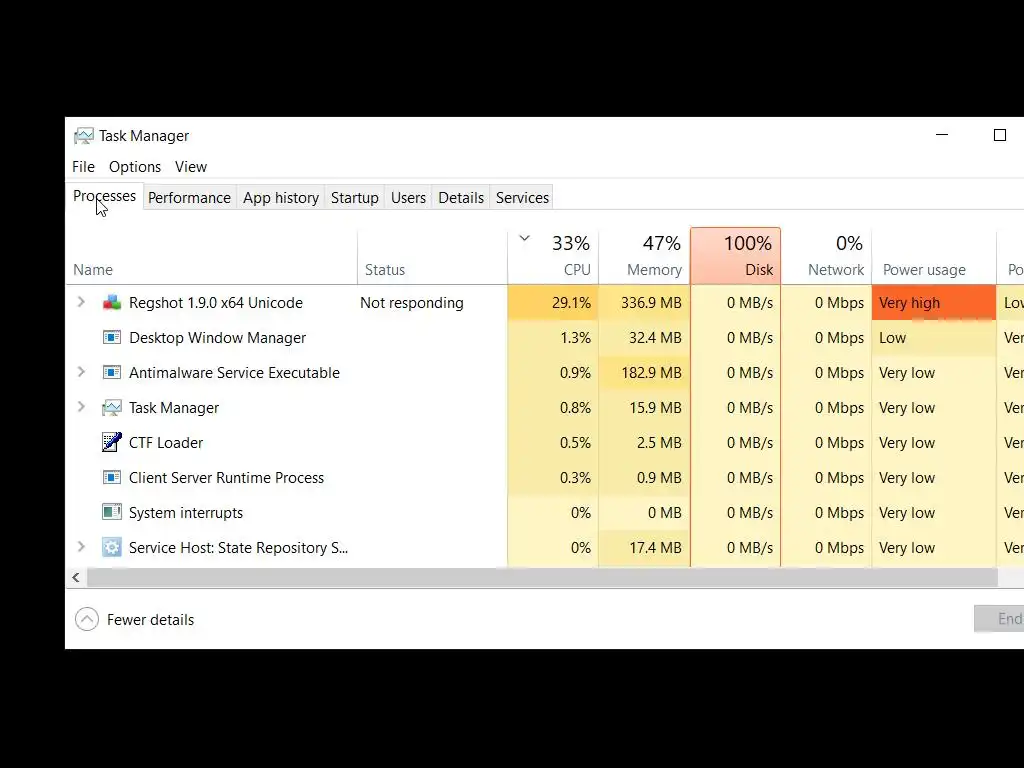This screenshot has width=1024, height=768.
Task: Click the Low power usage cell for Desktop Window Manager
Action: (934, 338)
